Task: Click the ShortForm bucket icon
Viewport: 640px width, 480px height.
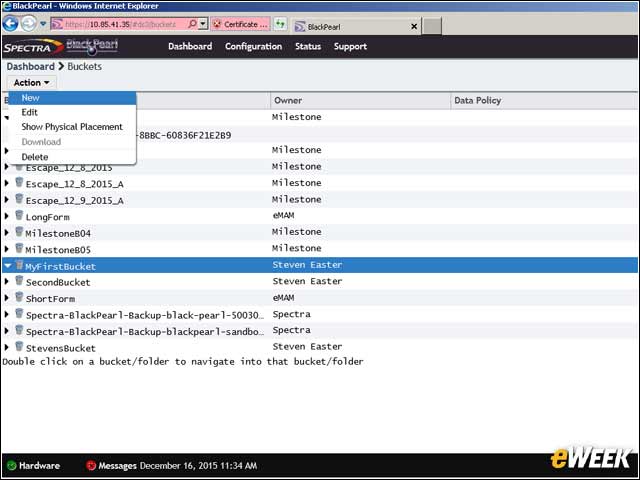Action: click(x=19, y=297)
